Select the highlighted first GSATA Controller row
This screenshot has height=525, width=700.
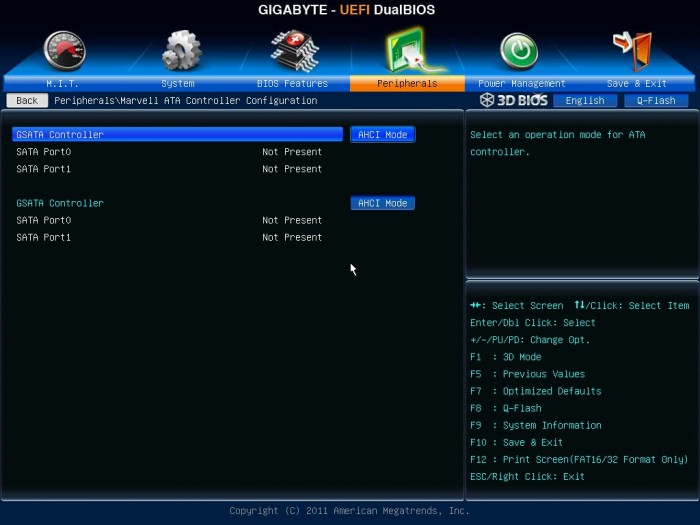(177, 134)
